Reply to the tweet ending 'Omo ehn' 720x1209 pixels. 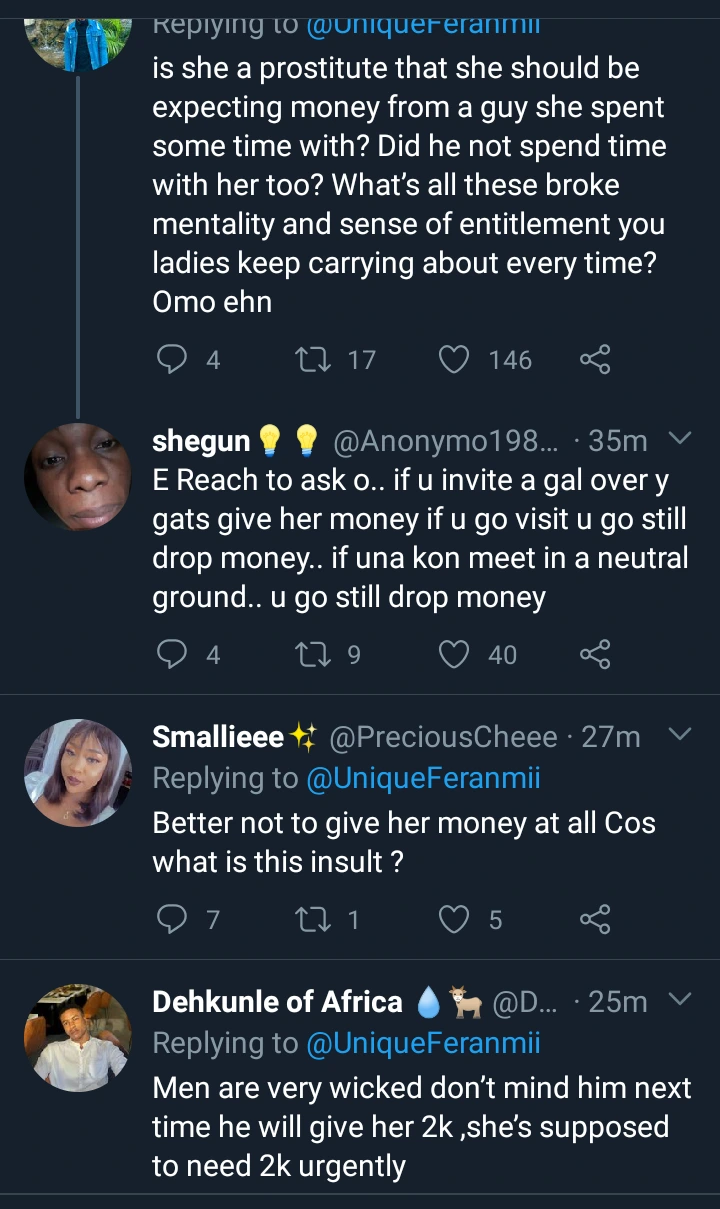pos(173,360)
